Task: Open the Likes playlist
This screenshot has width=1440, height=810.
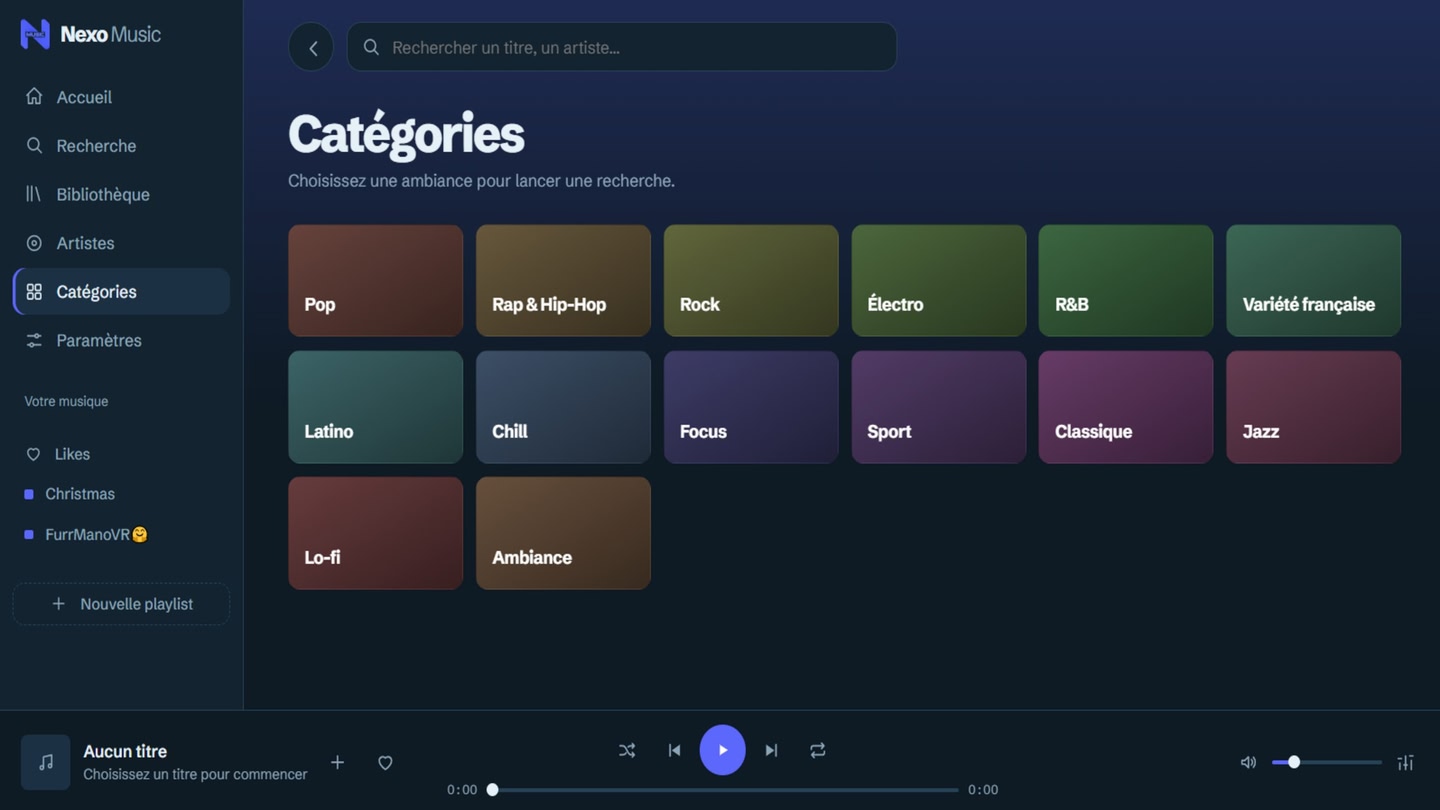Action: (121, 454)
